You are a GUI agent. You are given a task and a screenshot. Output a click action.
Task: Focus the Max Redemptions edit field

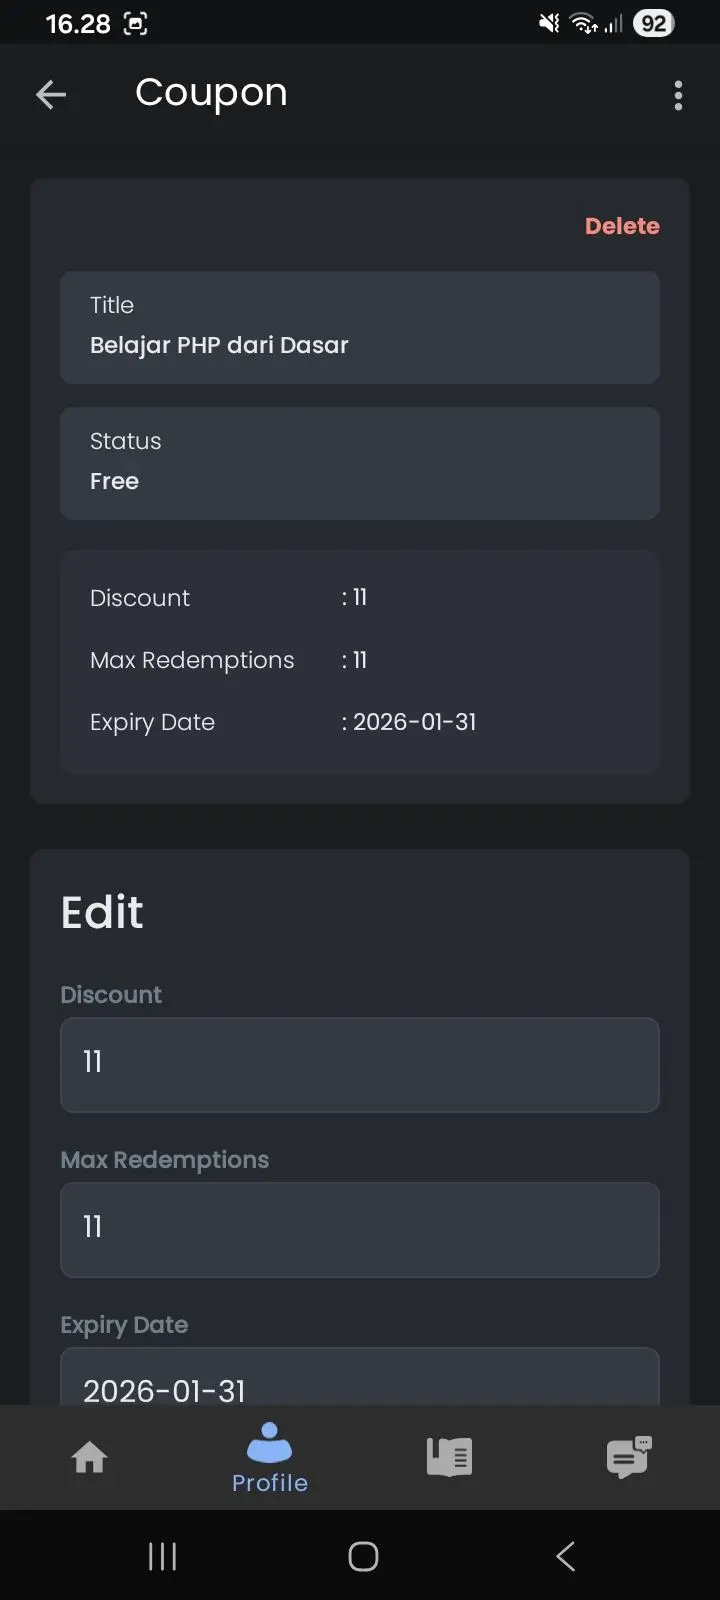360,1230
